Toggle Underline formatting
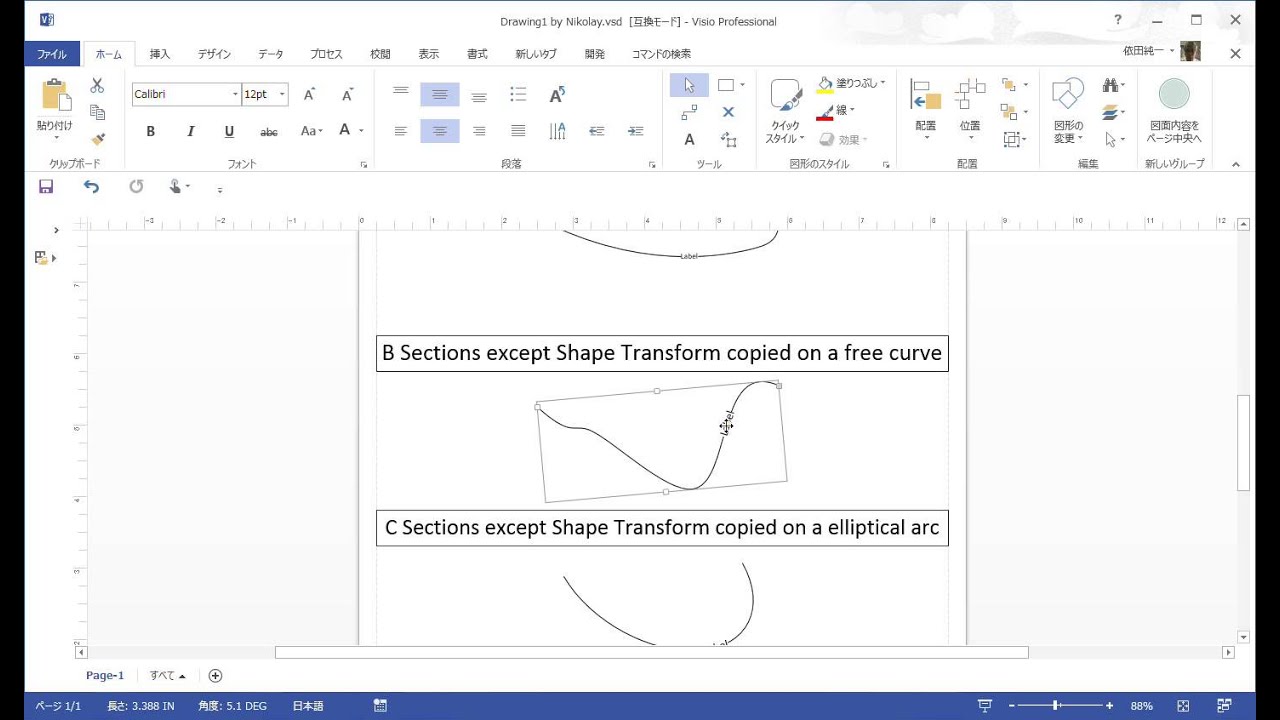 click(229, 131)
